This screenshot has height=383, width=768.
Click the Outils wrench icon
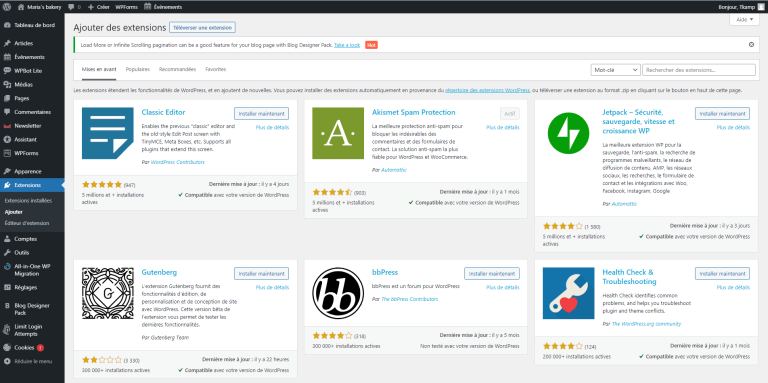pos(7,253)
